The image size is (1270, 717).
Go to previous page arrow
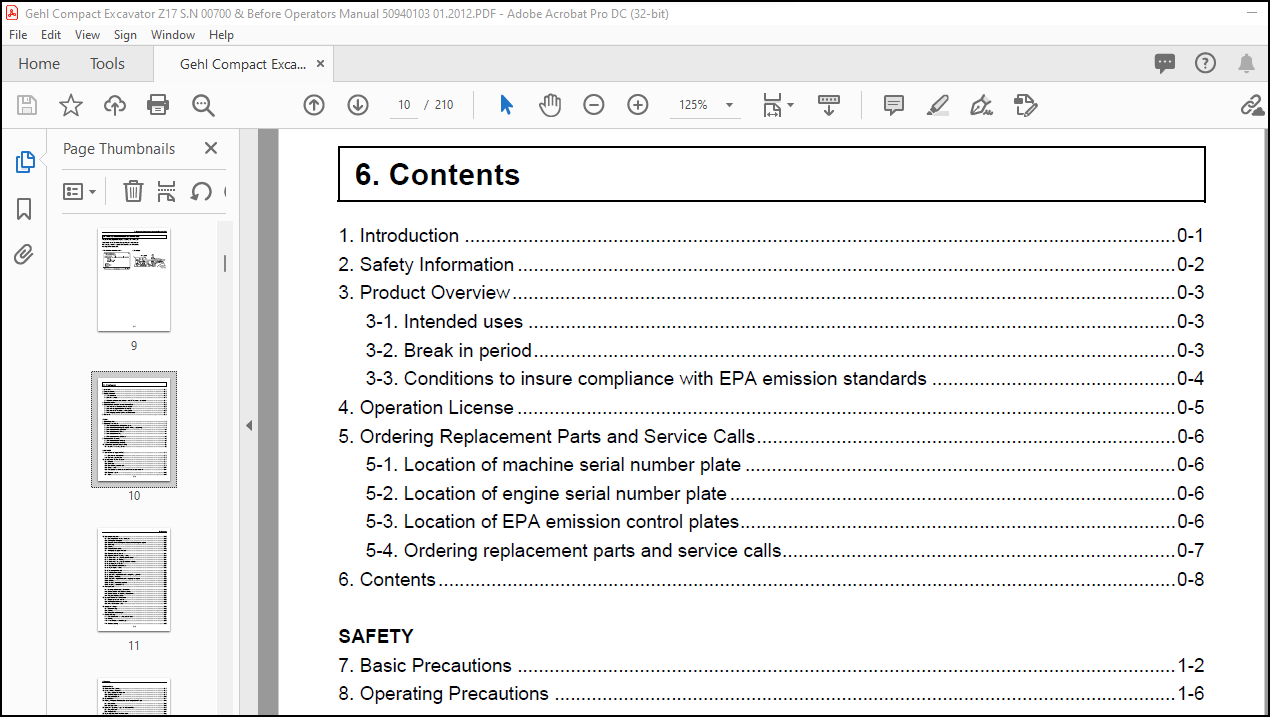(x=314, y=105)
